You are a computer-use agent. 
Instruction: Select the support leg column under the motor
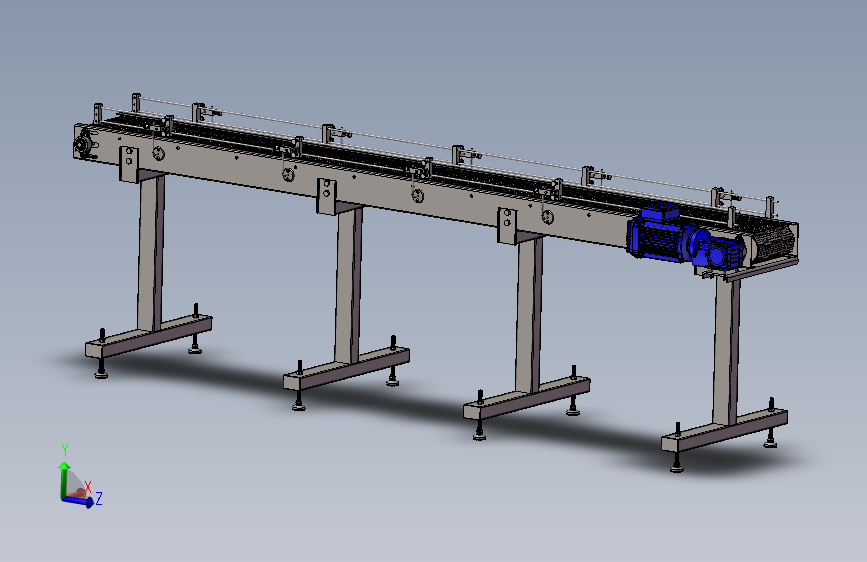[727, 351]
